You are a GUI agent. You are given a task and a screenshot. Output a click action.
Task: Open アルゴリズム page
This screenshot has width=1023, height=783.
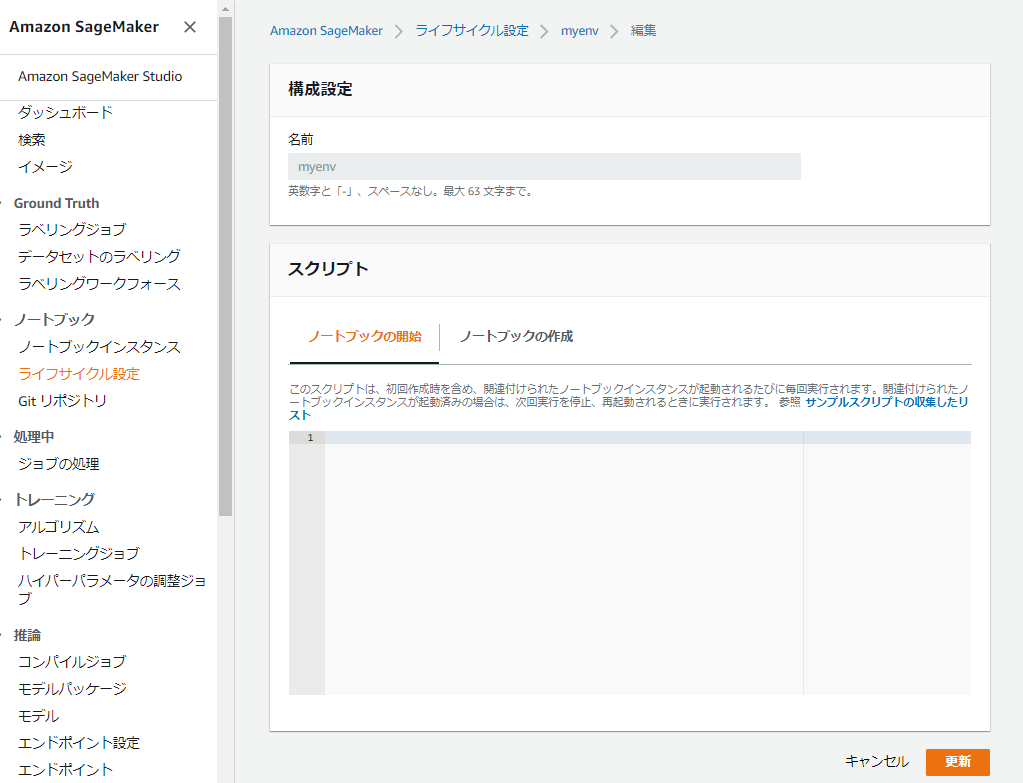tap(59, 527)
